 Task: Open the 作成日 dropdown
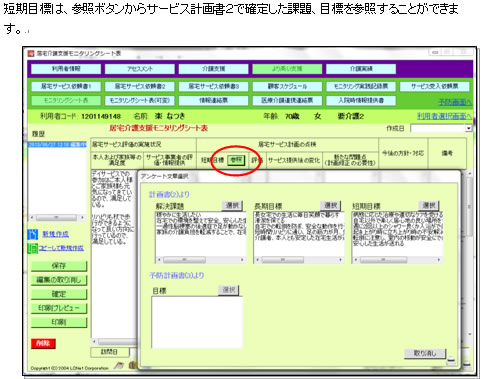(x=468, y=129)
